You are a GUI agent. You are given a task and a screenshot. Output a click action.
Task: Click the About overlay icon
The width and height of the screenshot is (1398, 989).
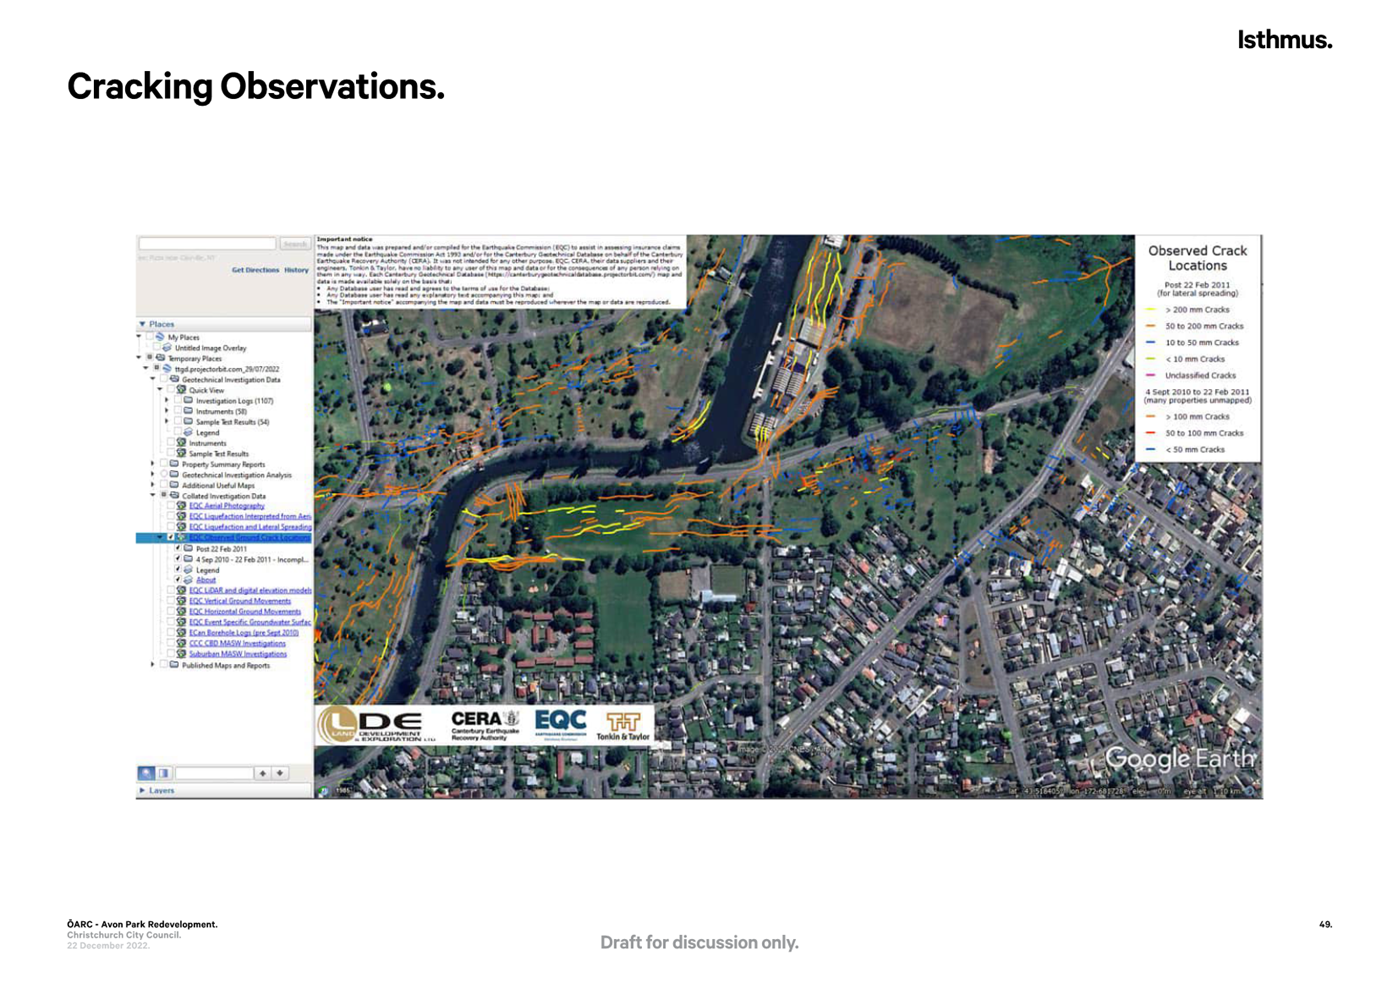click(188, 580)
